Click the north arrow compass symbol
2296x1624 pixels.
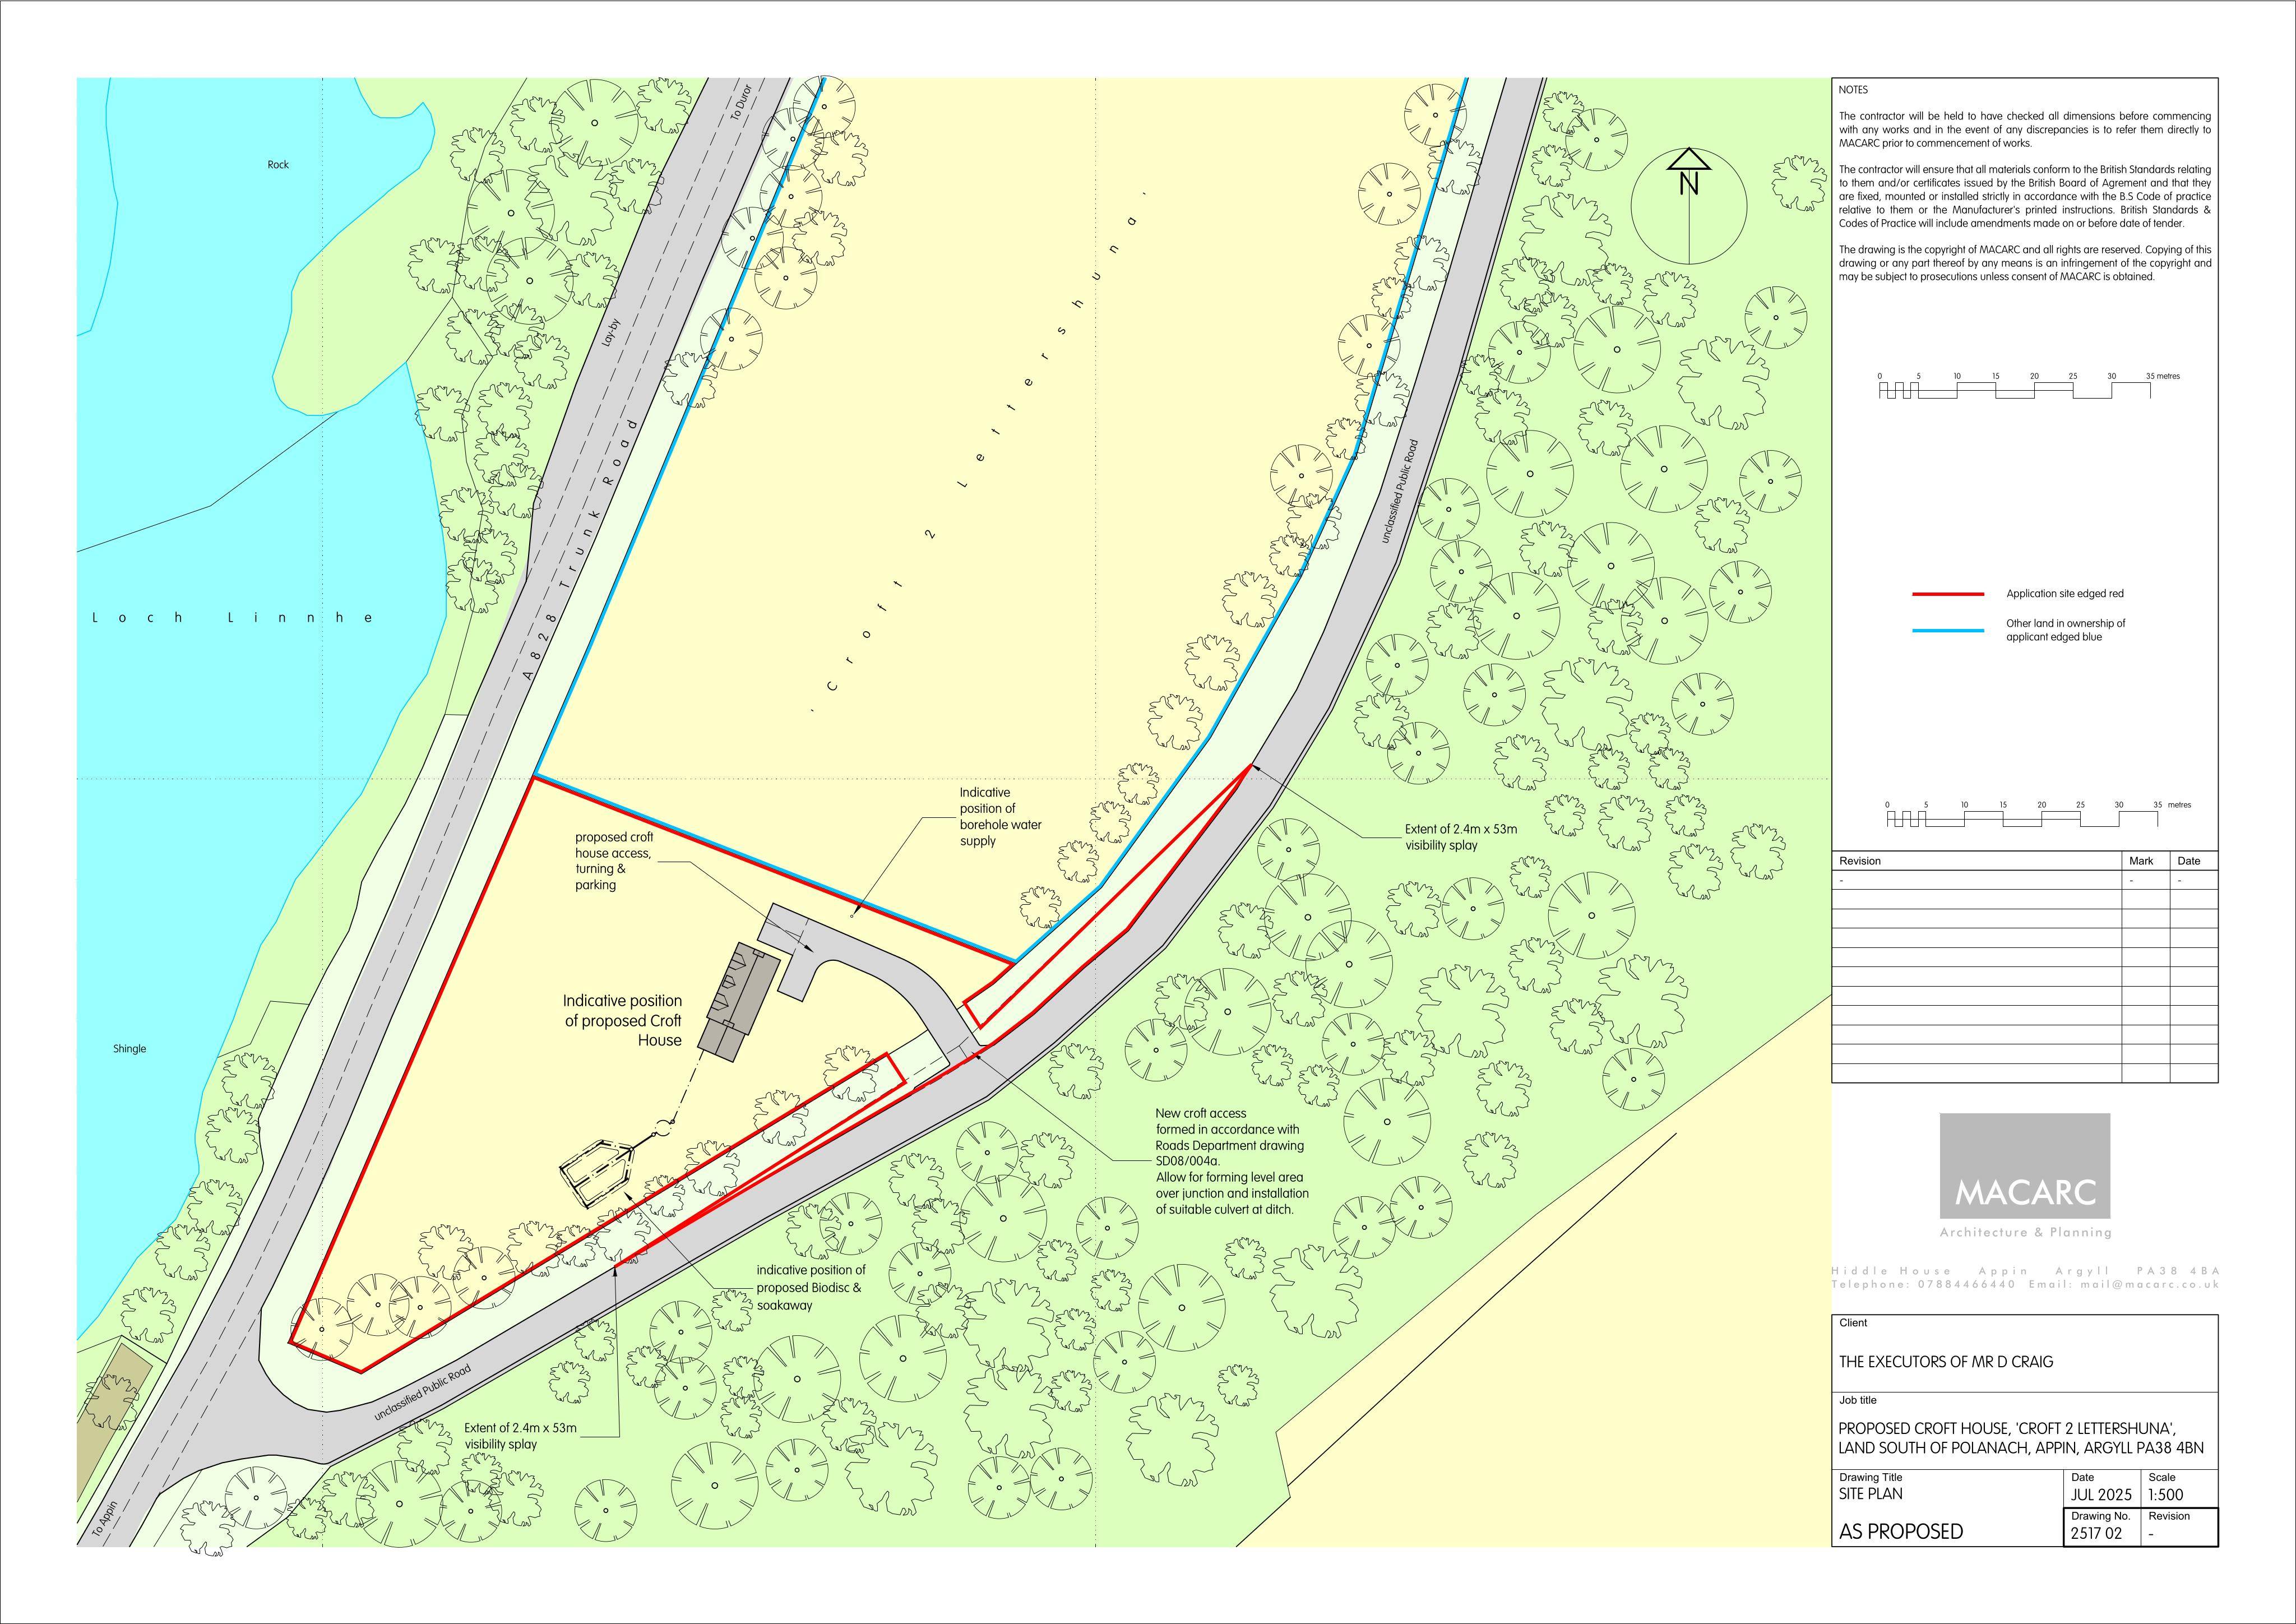(1689, 206)
